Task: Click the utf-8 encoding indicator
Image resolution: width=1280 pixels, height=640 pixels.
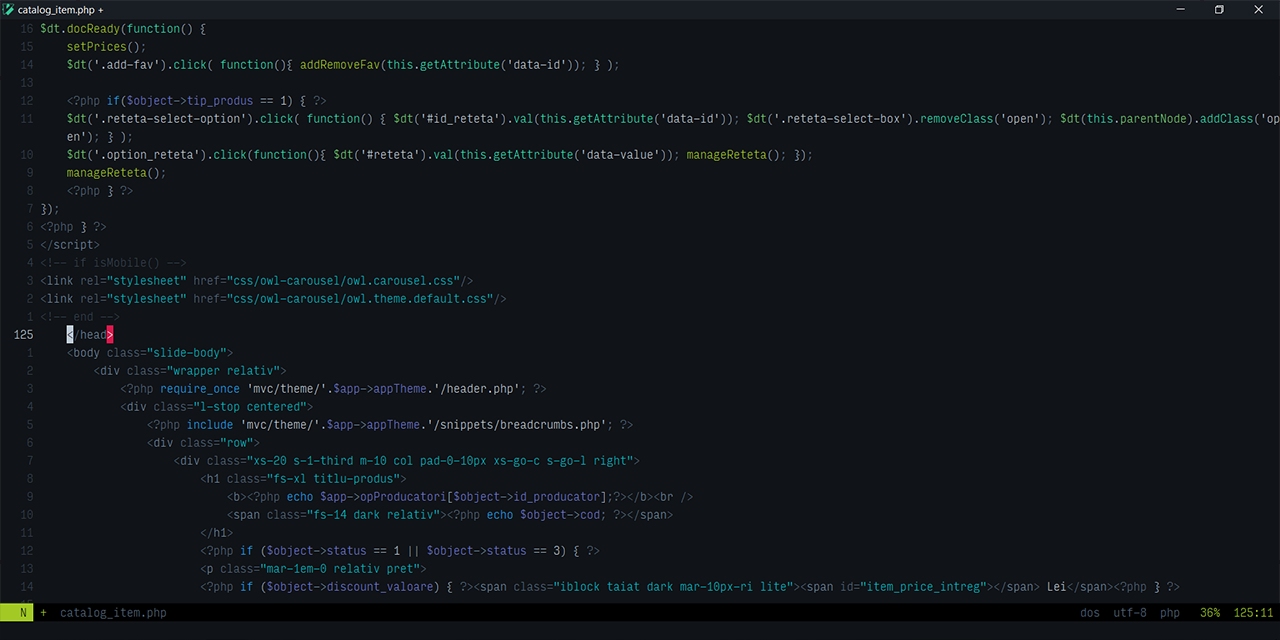Action: point(1129,612)
